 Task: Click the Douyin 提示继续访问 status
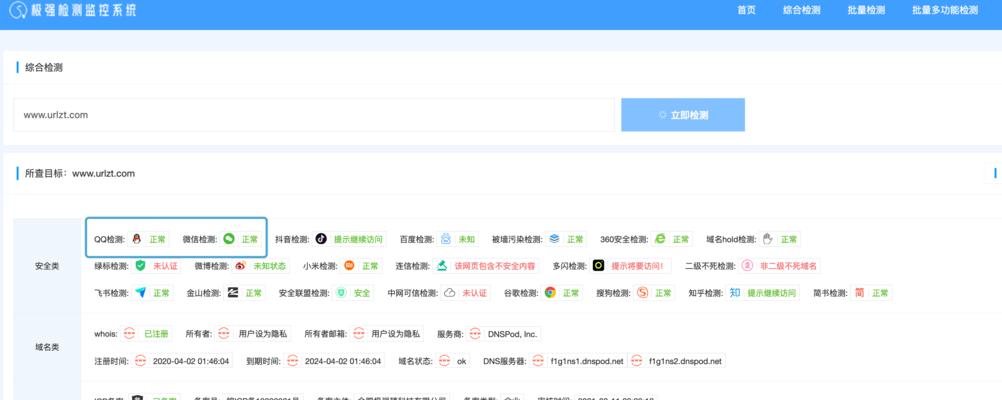(358, 240)
